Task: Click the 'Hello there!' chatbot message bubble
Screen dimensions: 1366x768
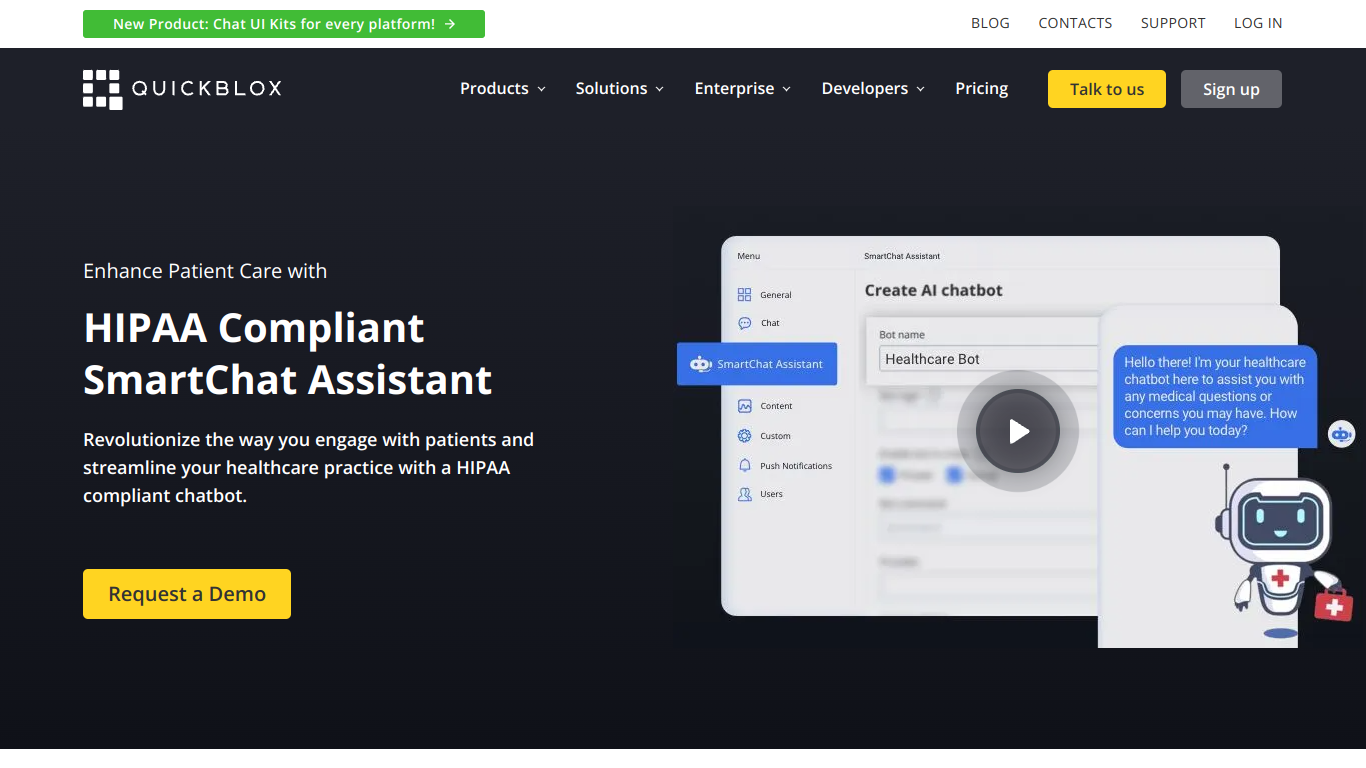Action: (1215, 396)
